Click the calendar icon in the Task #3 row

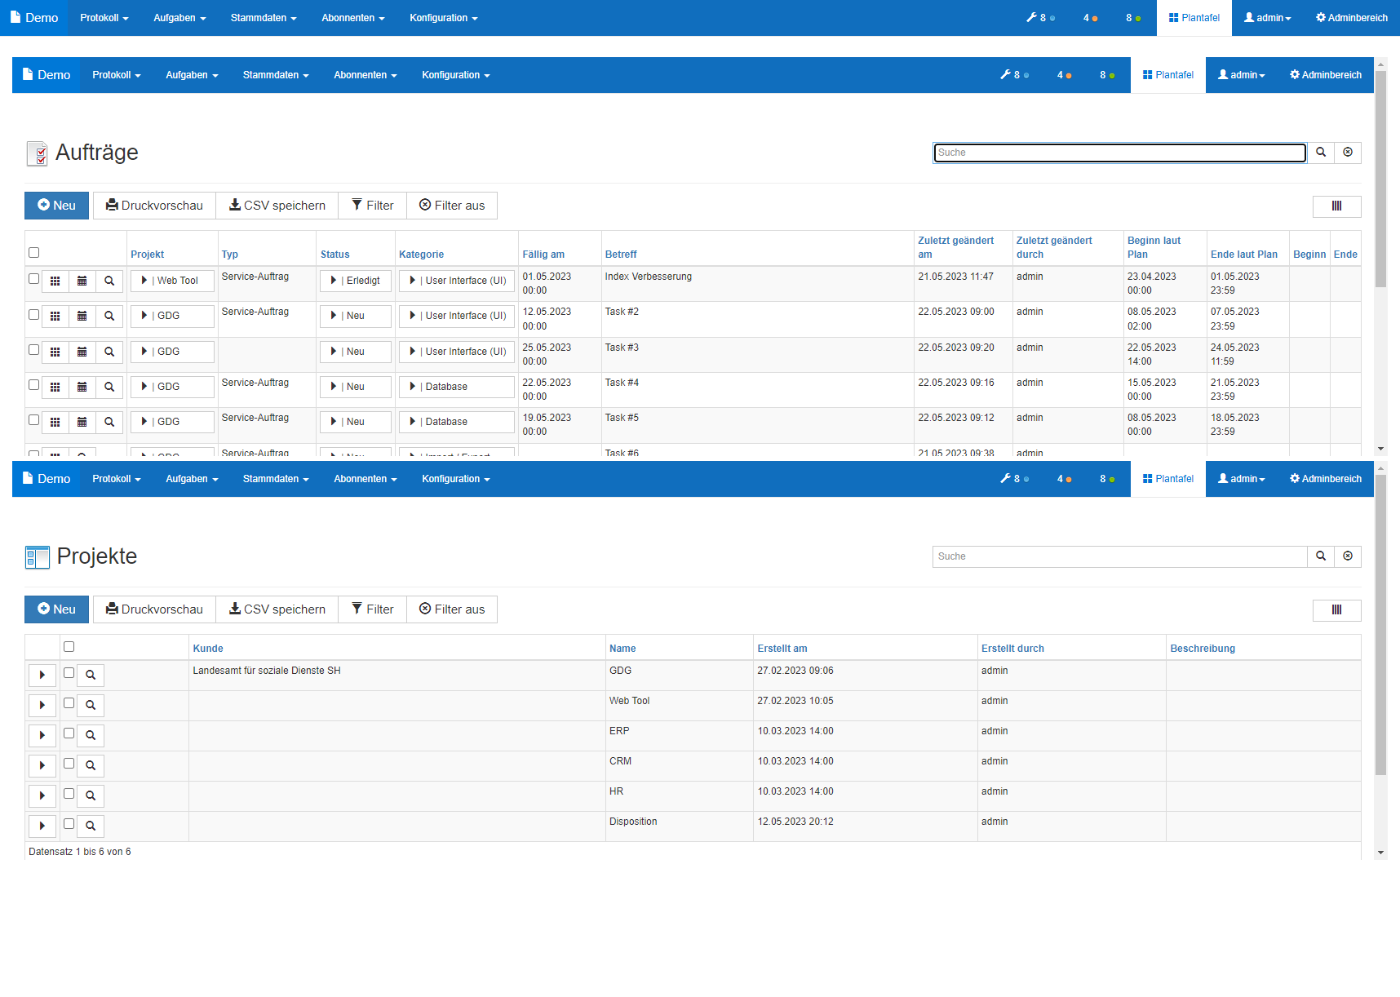coord(82,352)
